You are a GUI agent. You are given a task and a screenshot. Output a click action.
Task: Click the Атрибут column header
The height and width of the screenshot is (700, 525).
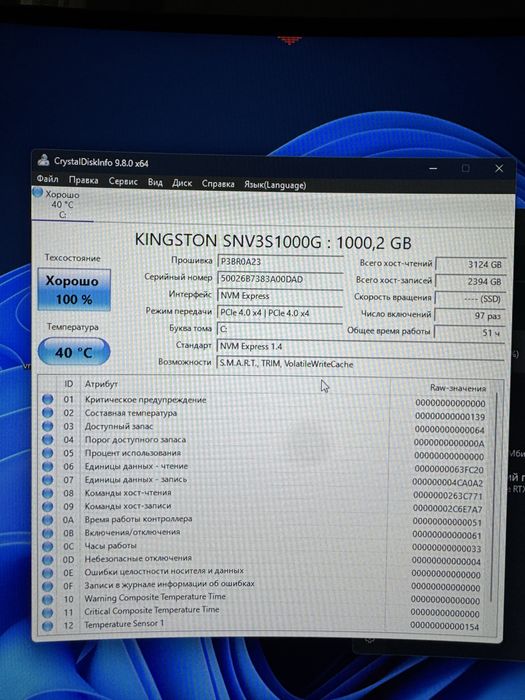(x=101, y=384)
